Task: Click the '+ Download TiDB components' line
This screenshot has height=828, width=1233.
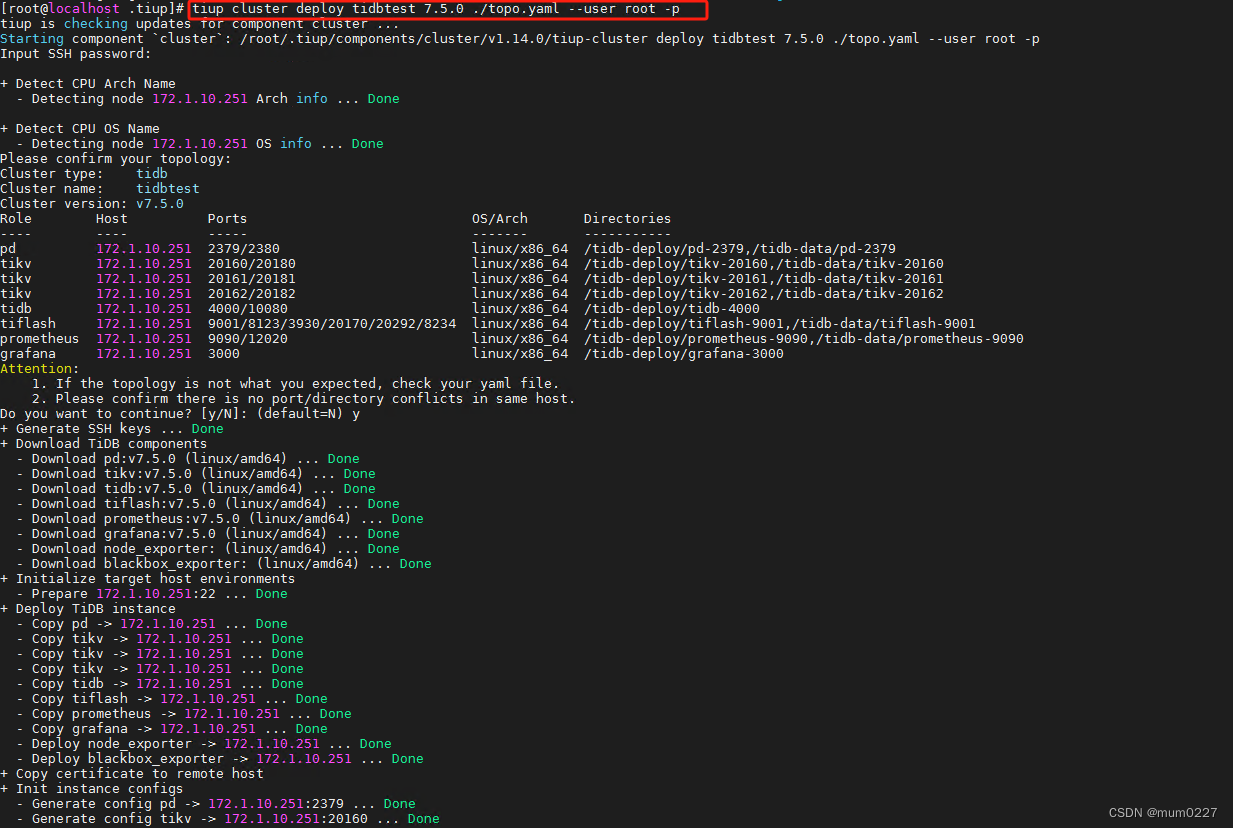Action: [104, 444]
